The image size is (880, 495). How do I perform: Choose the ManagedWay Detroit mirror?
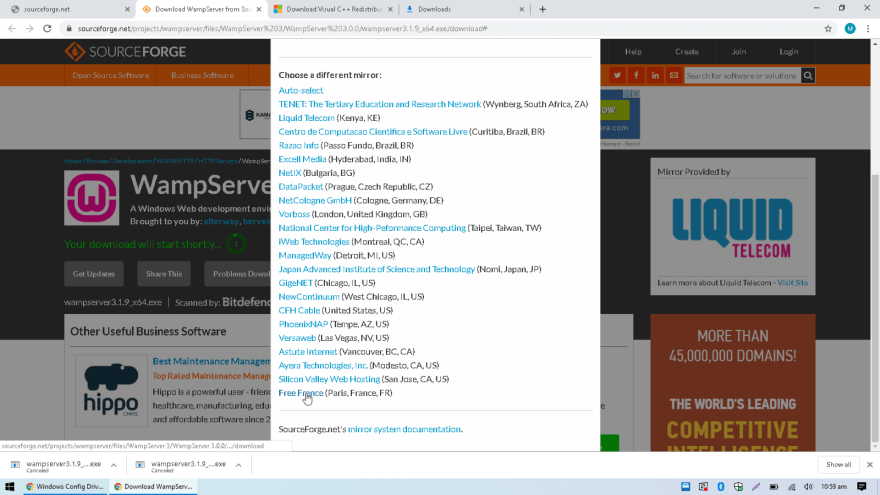(x=305, y=255)
